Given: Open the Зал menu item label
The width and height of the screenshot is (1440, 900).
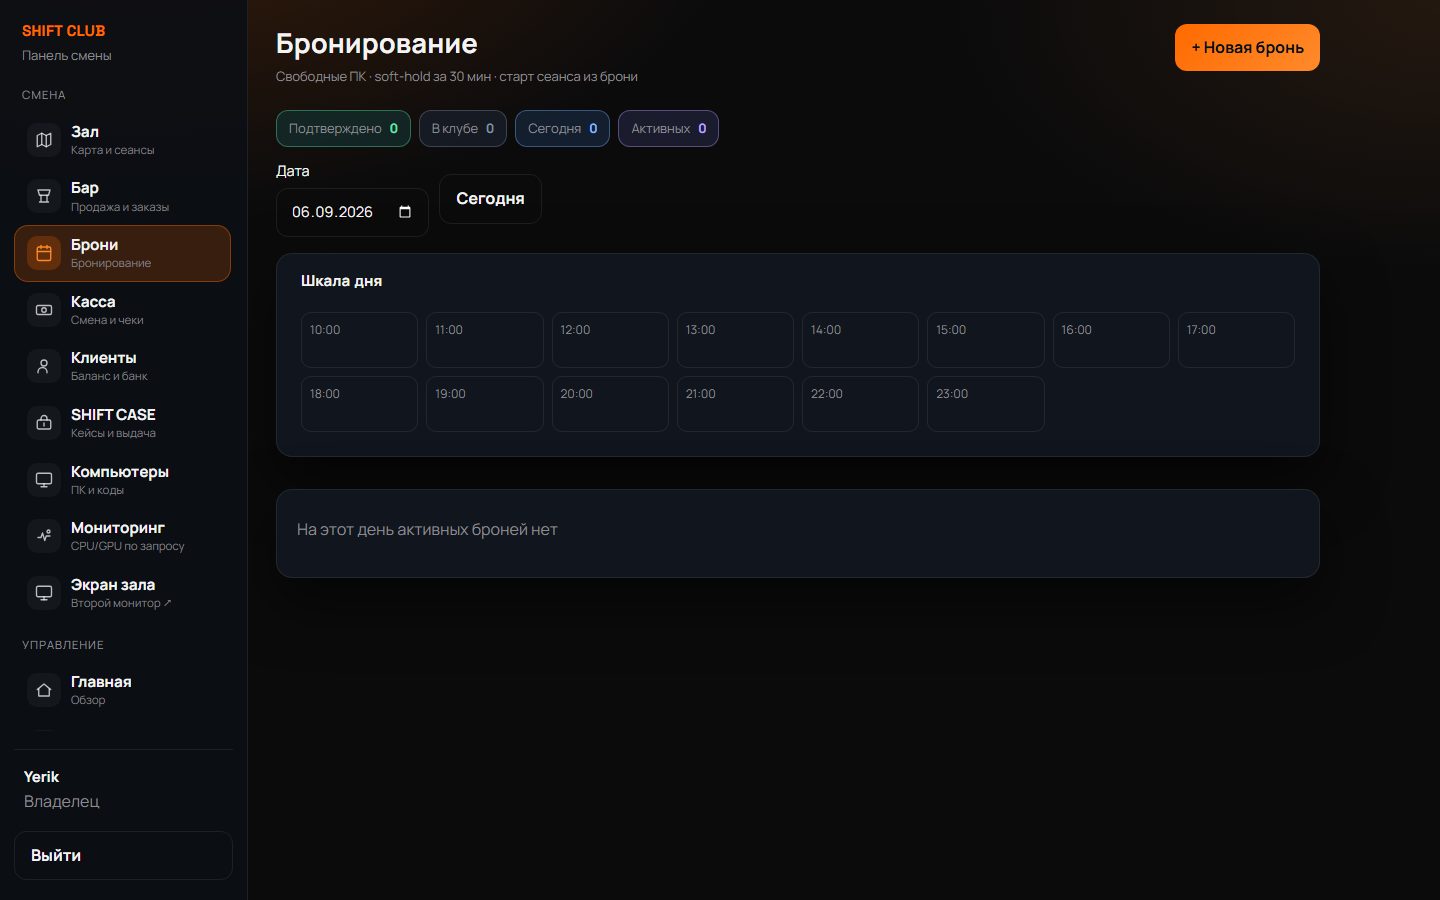Looking at the screenshot, I should coord(85,132).
